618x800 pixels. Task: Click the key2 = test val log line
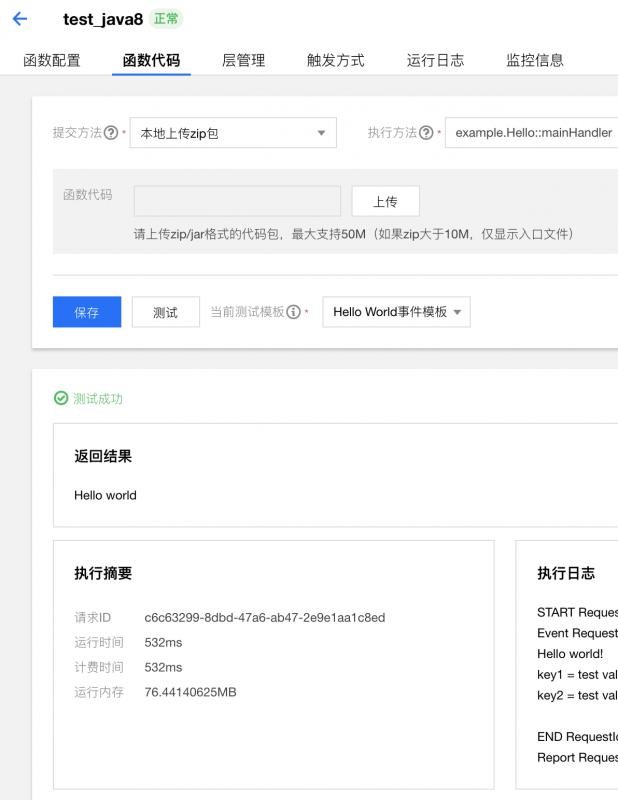coord(577,695)
